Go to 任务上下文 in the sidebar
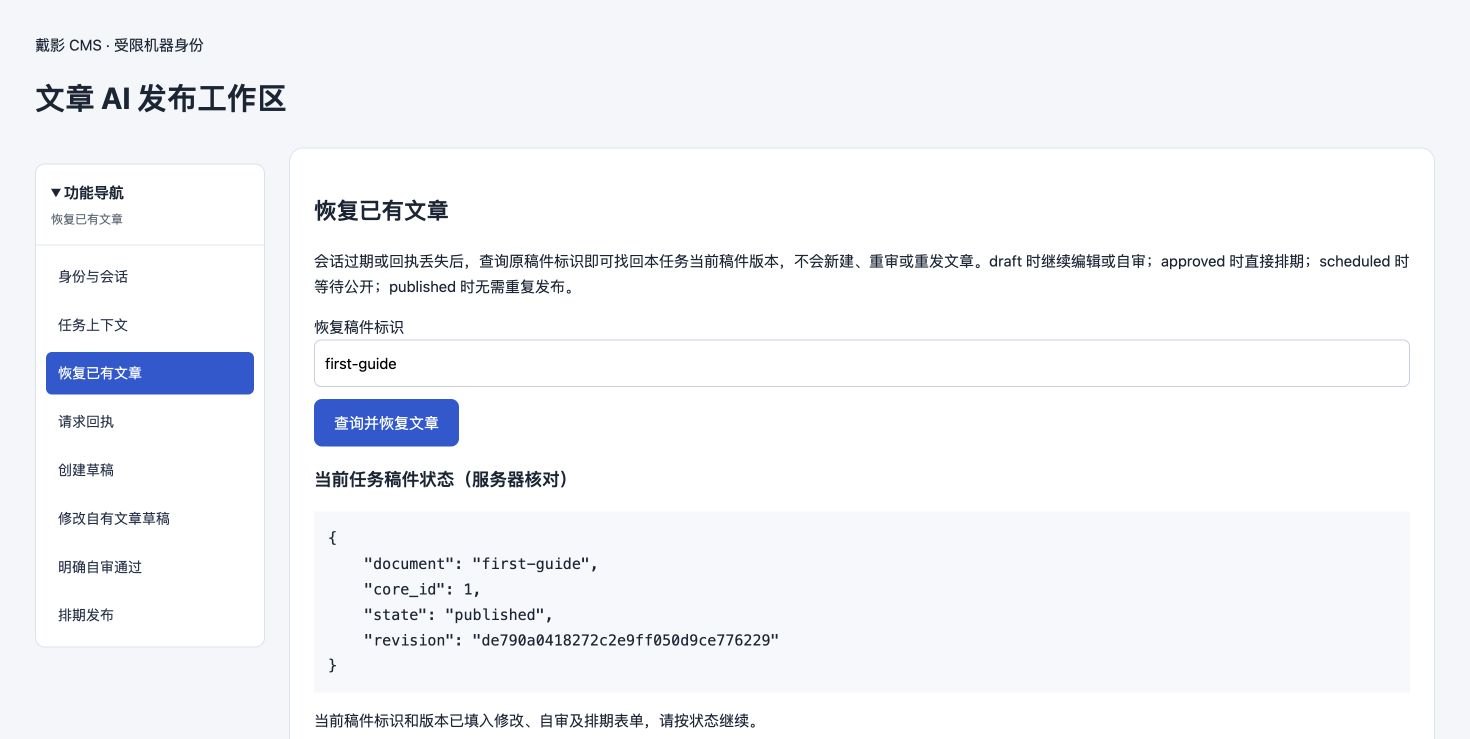Viewport: 1470px width, 739px height. 150,325
